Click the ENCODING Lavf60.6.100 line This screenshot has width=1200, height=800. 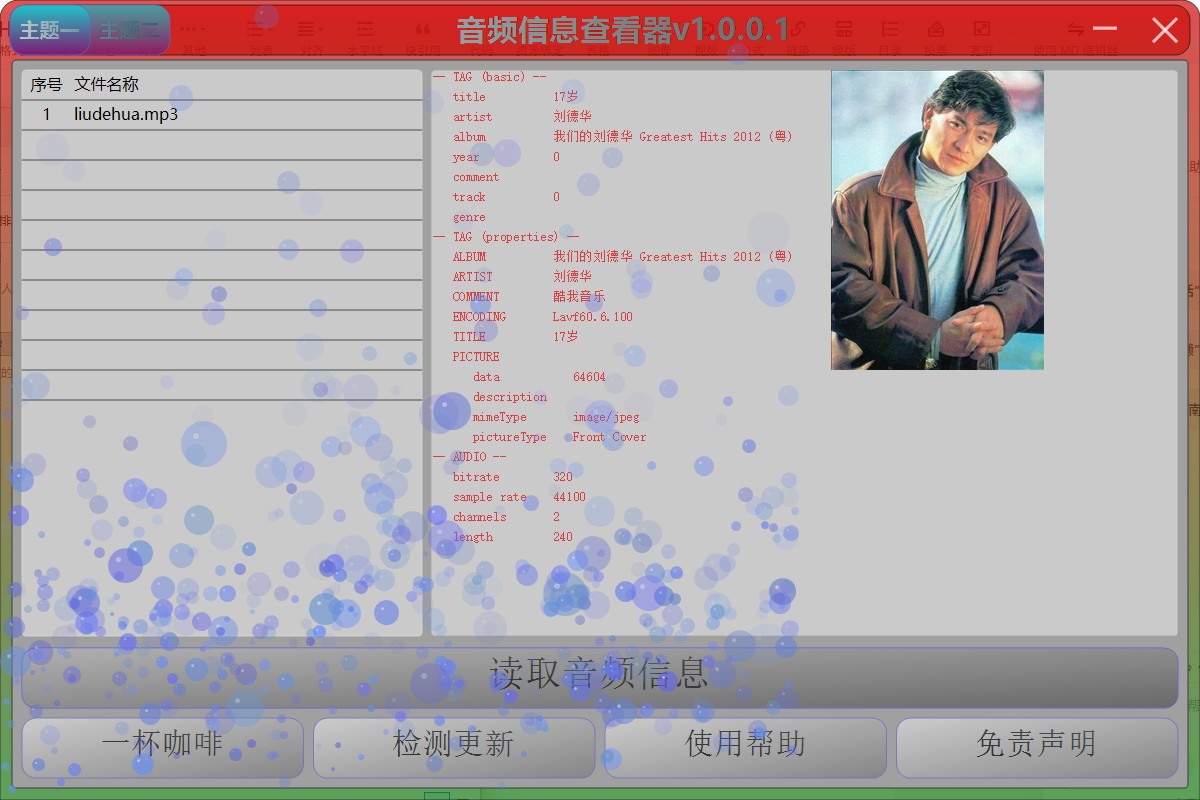[x=542, y=317]
